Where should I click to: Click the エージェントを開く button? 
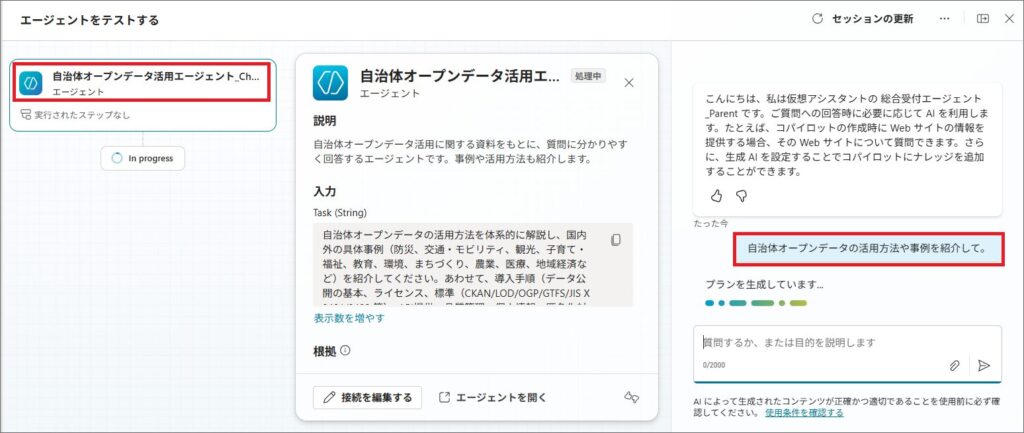click(x=493, y=397)
